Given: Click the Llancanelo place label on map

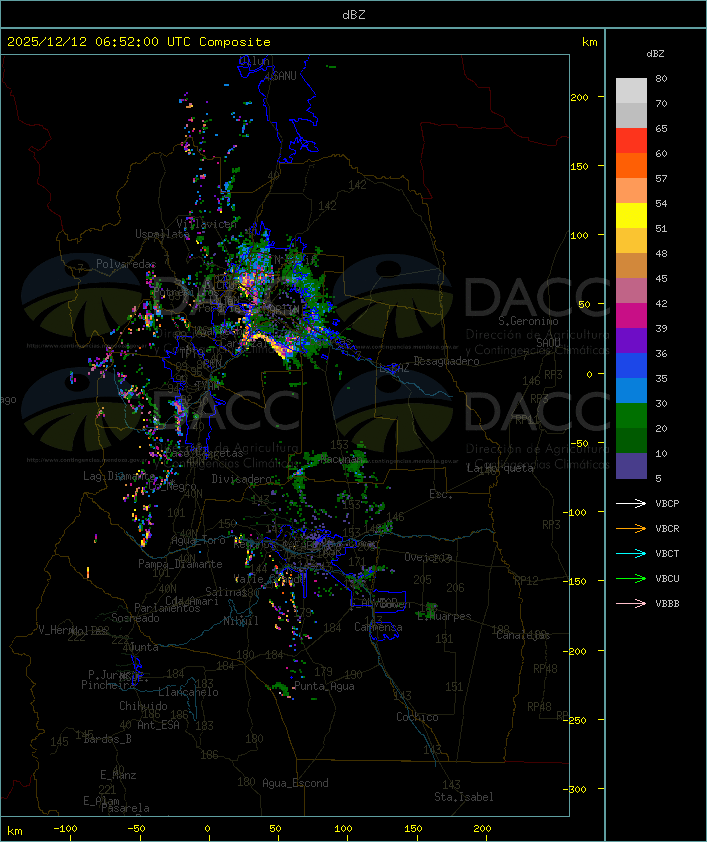Looking at the screenshot, I should [x=188, y=692].
